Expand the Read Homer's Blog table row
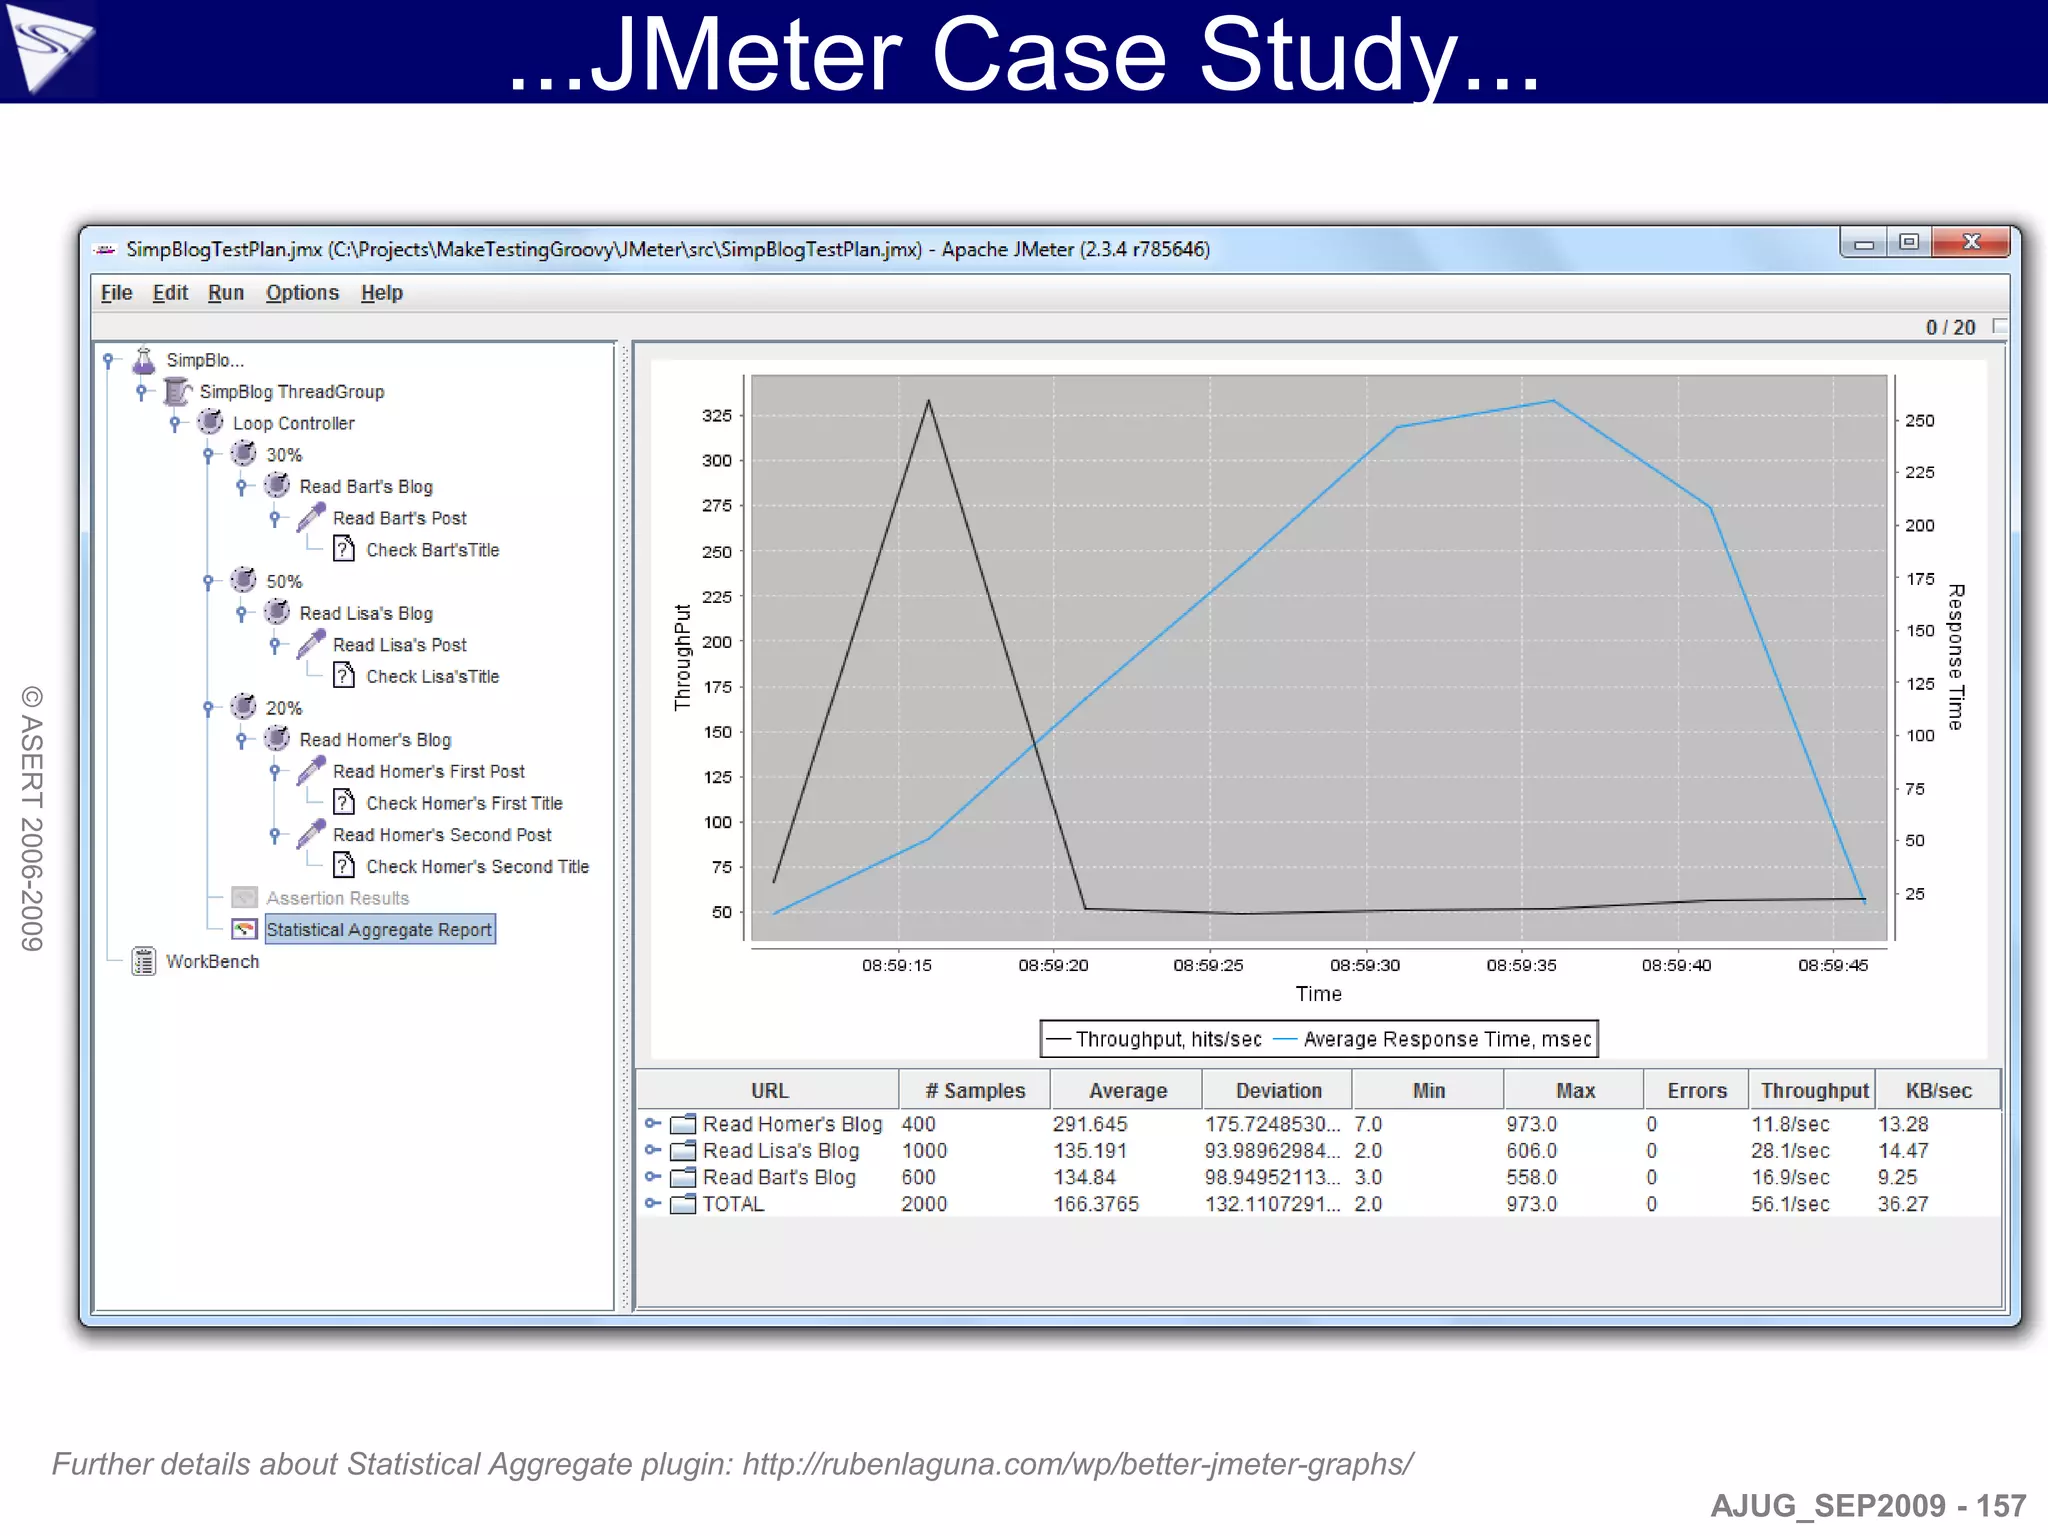Image resolution: width=2048 pixels, height=1536 pixels. [x=652, y=1124]
